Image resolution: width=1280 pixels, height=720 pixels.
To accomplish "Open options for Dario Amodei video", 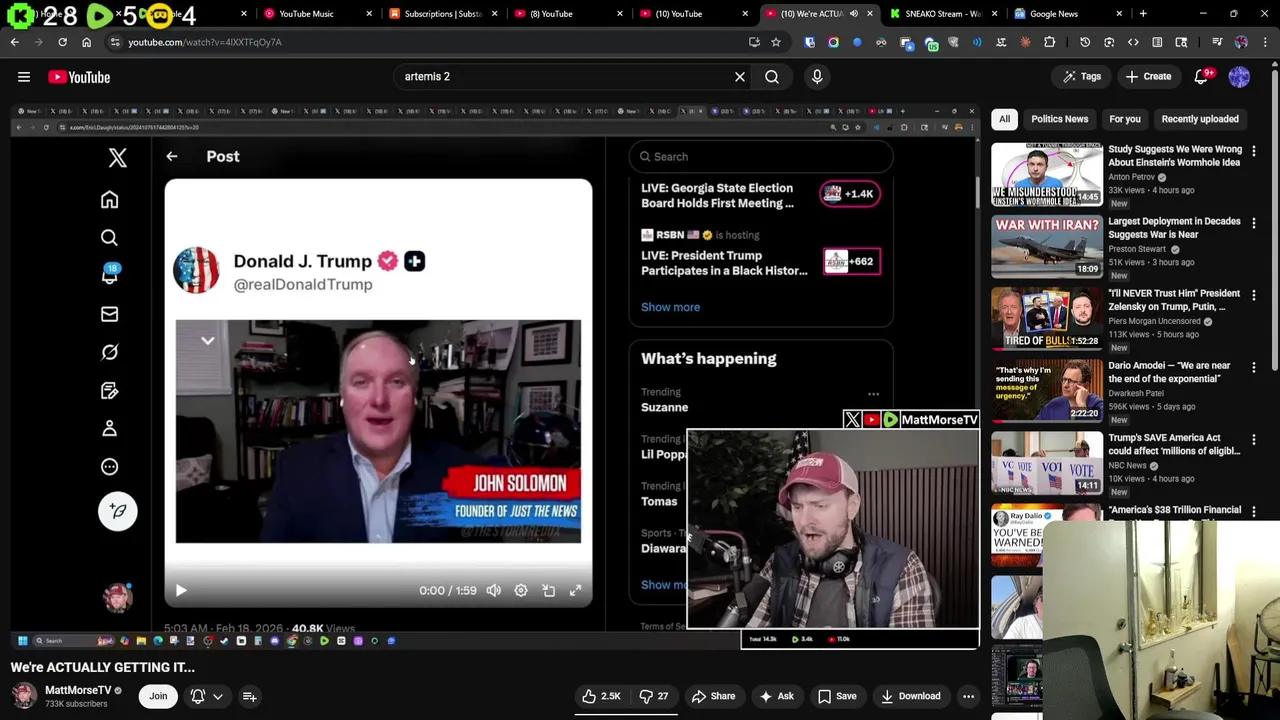I will pyautogui.click(x=1254, y=367).
